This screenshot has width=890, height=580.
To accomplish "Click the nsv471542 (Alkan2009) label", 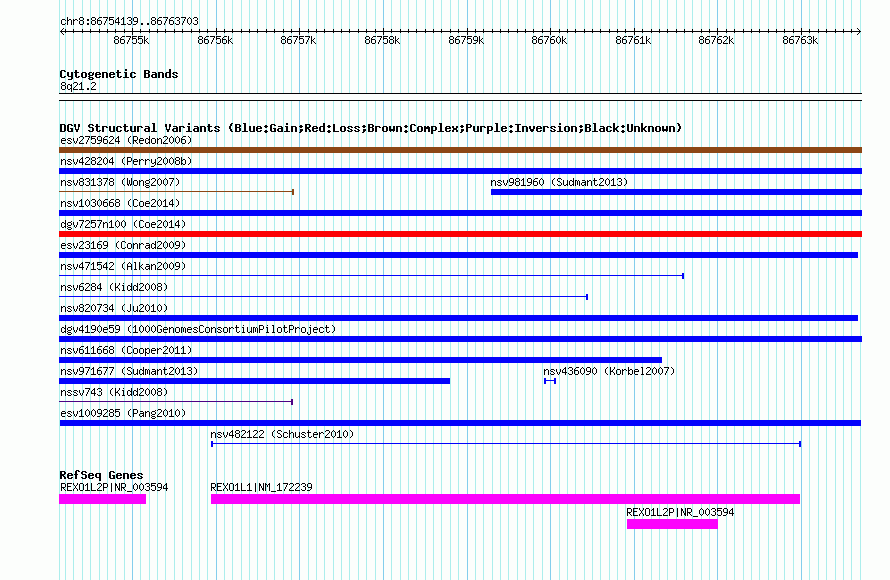I will pyautogui.click(x=123, y=266).
